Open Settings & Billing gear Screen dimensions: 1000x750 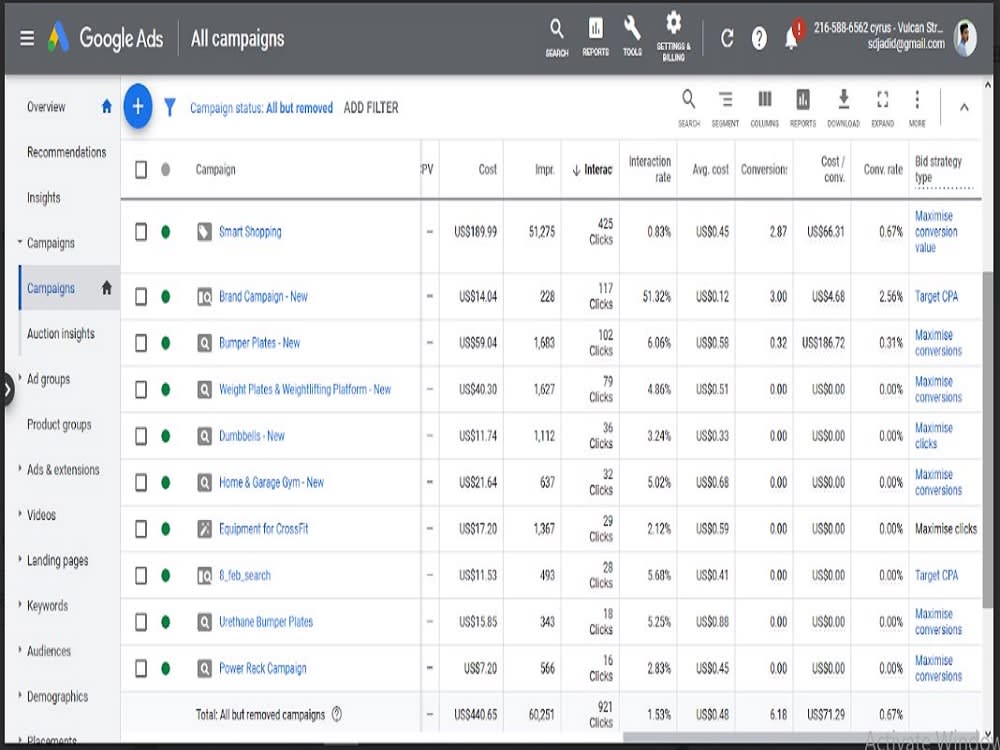(673, 36)
